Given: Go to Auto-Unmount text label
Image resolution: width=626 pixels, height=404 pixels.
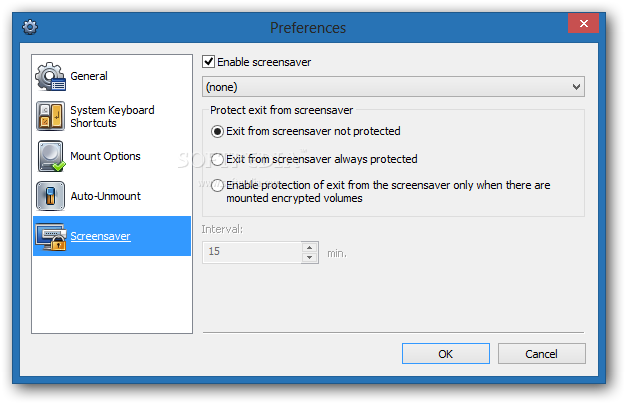Looking at the screenshot, I should tap(106, 196).
